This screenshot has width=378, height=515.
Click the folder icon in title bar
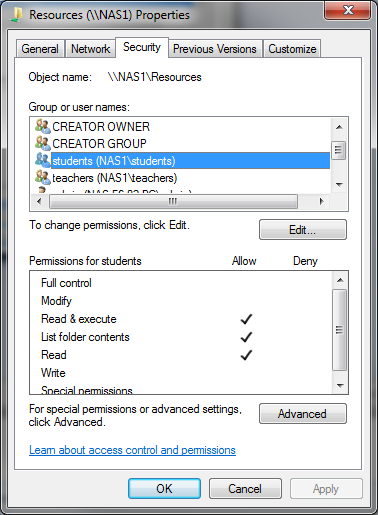[17, 15]
